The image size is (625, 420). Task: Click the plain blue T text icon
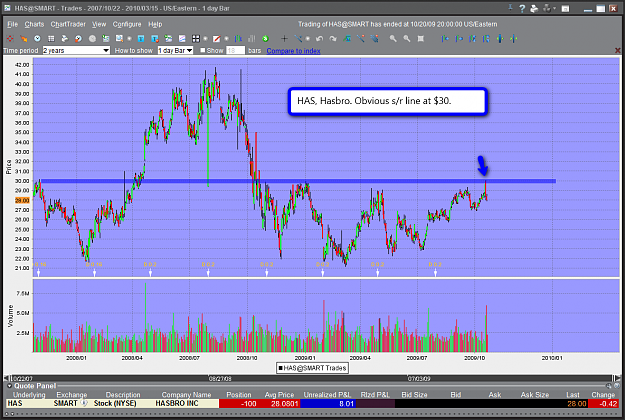(x=141, y=39)
